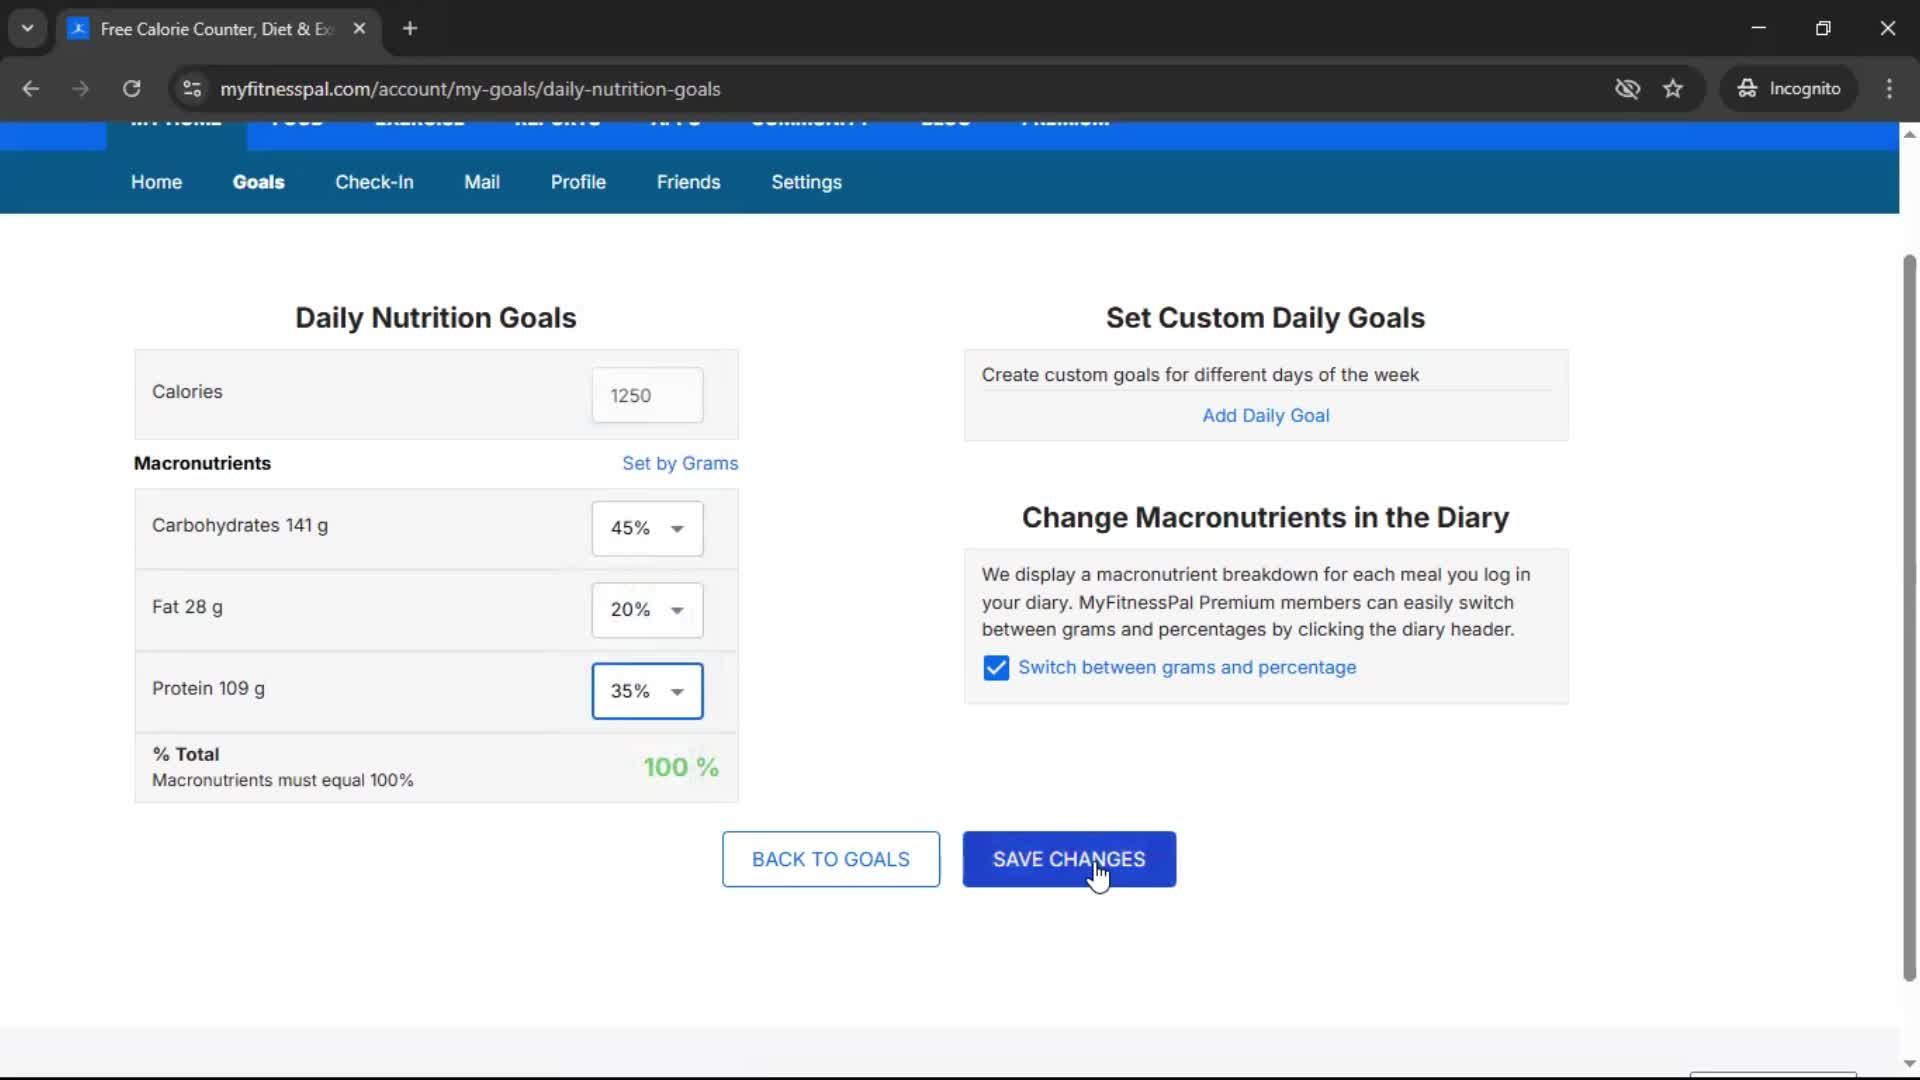Viewport: 1920px width, 1080px height.
Task: Click the 100 % total value
Action: click(x=680, y=767)
